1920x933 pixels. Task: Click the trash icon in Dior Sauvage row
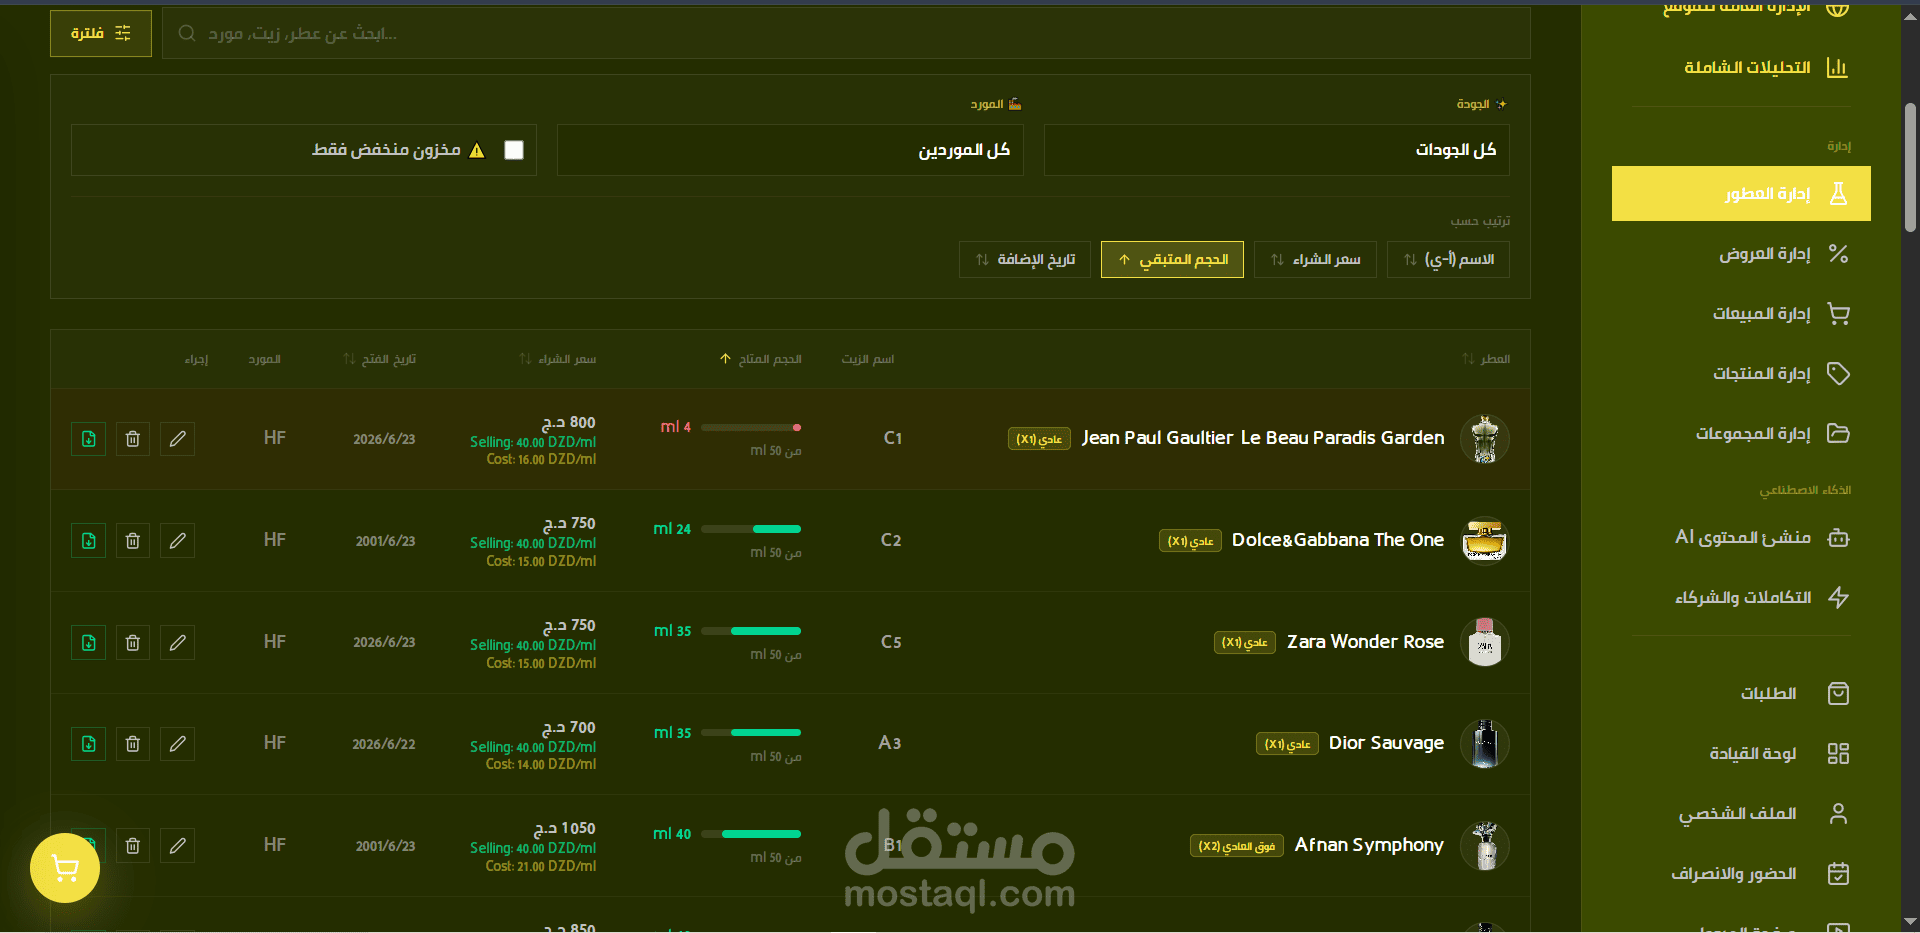click(x=133, y=744)
